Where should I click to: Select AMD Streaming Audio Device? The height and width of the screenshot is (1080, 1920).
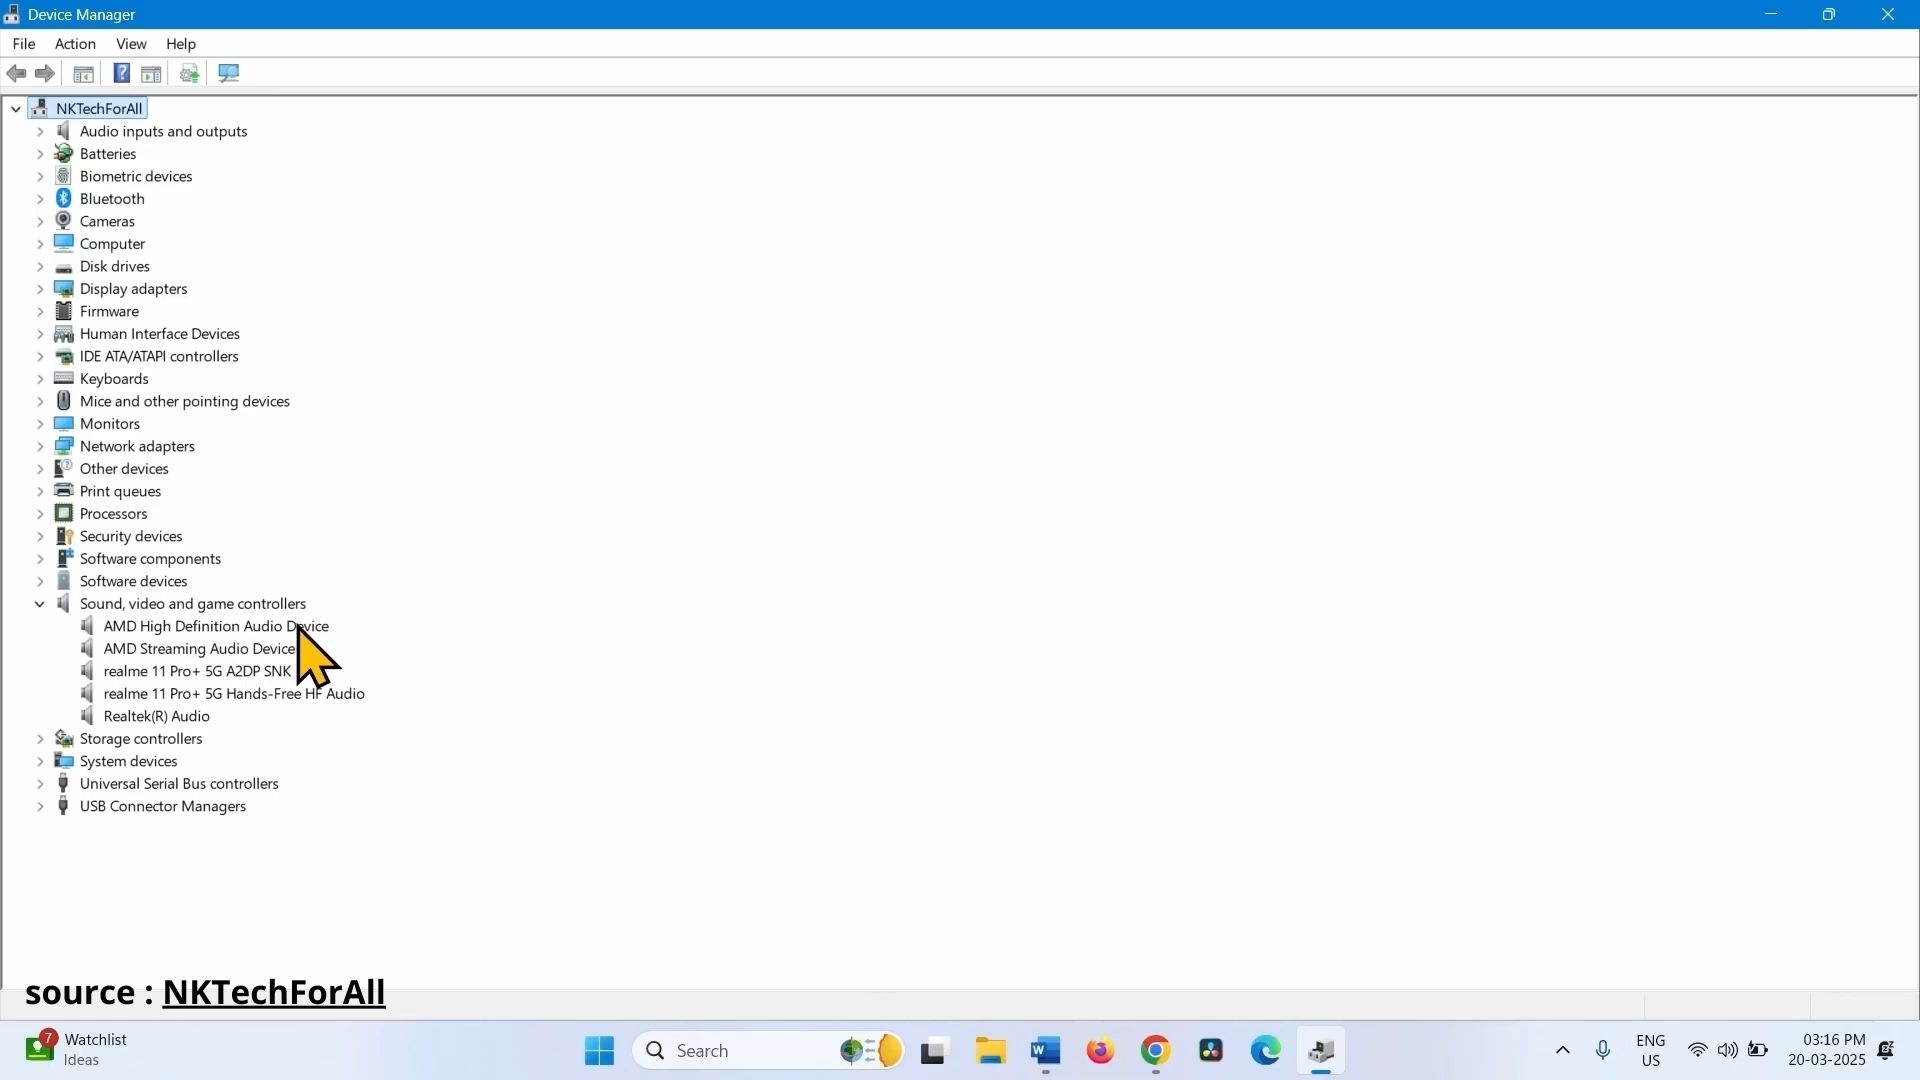pos(200,649)
